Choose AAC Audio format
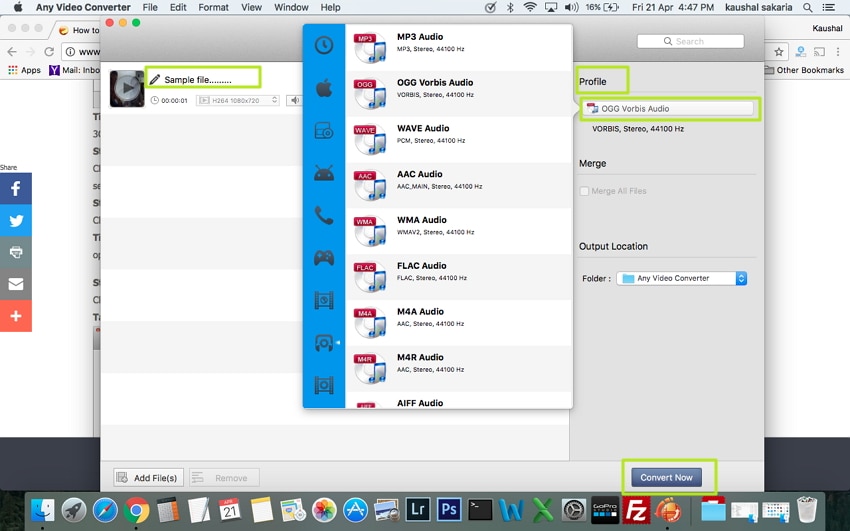 (459, 185)
